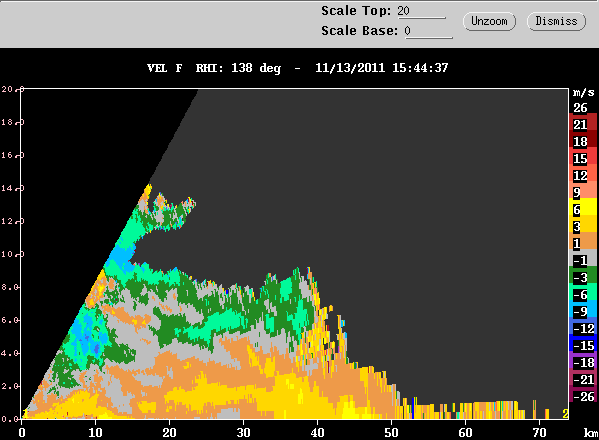Click the 16.0 height axis label

click(13, 155)
